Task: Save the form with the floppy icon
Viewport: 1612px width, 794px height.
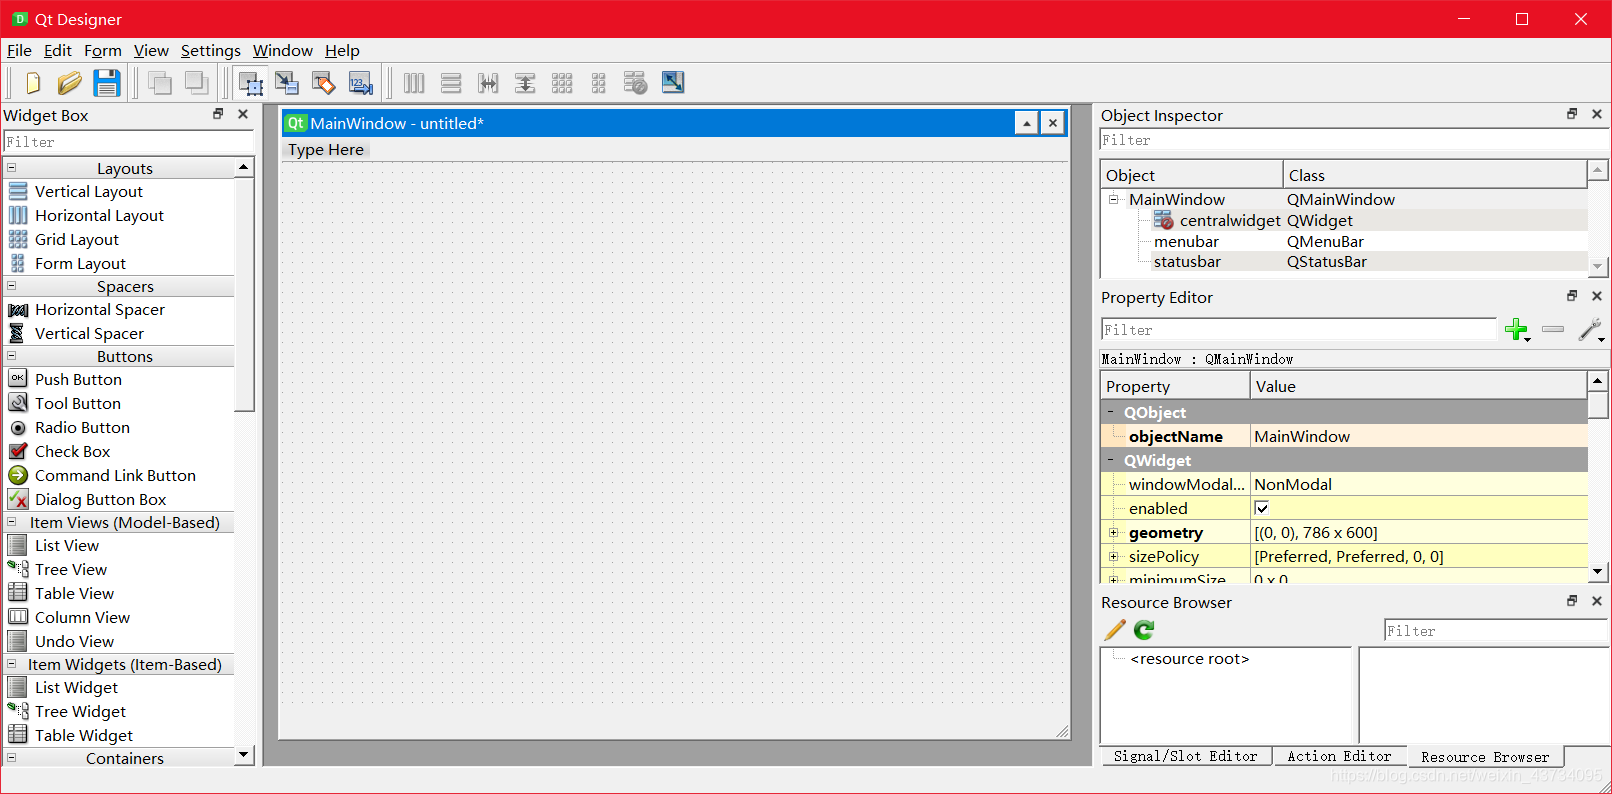Action: tap(107, 83)
